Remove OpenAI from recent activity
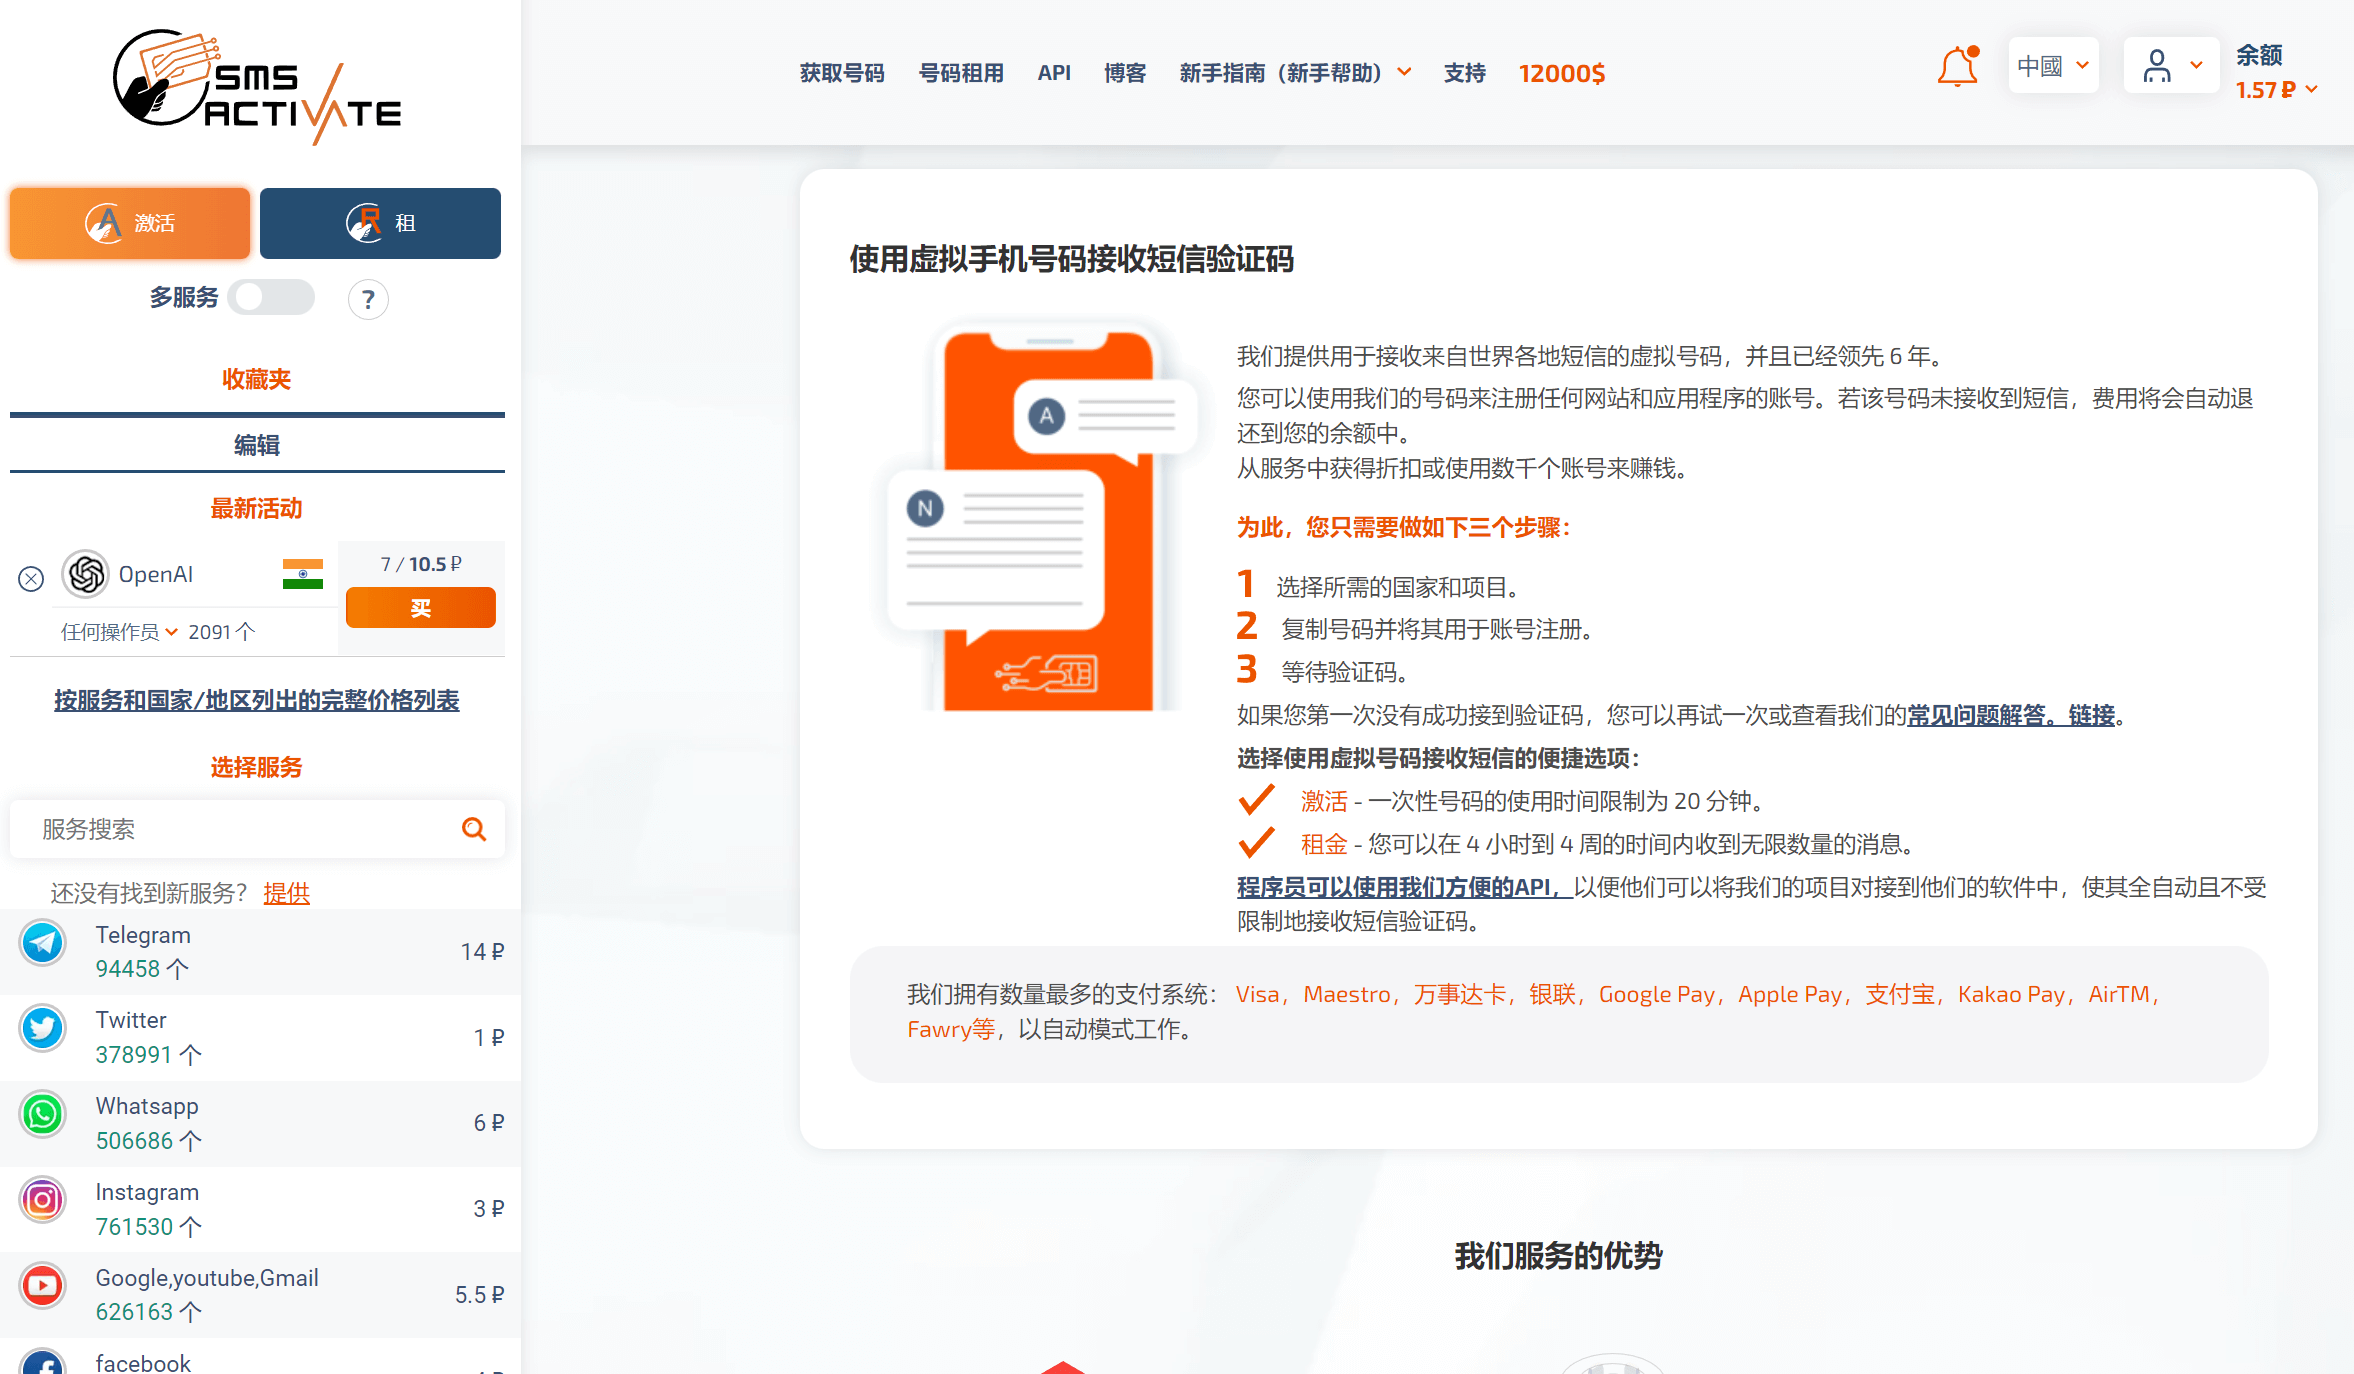This screenshot has width=2354, height=1374. tap(31, 579)
